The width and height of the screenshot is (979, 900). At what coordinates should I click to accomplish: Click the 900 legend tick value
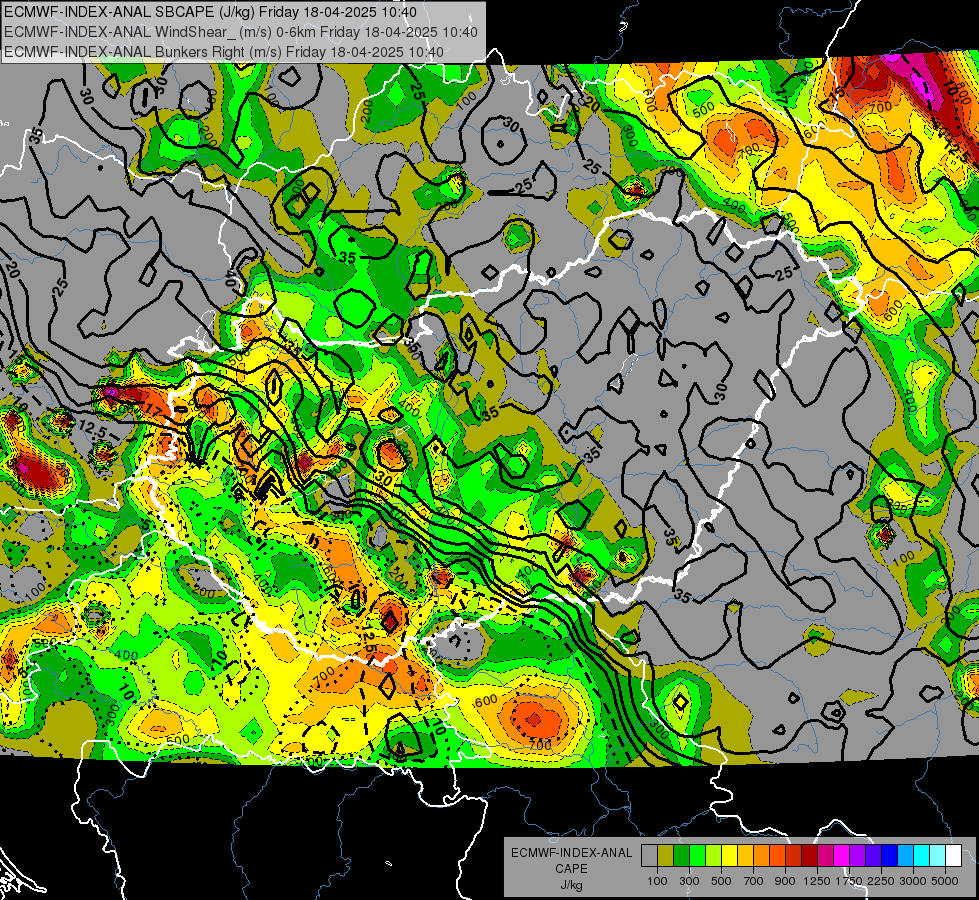pos(785,881)
